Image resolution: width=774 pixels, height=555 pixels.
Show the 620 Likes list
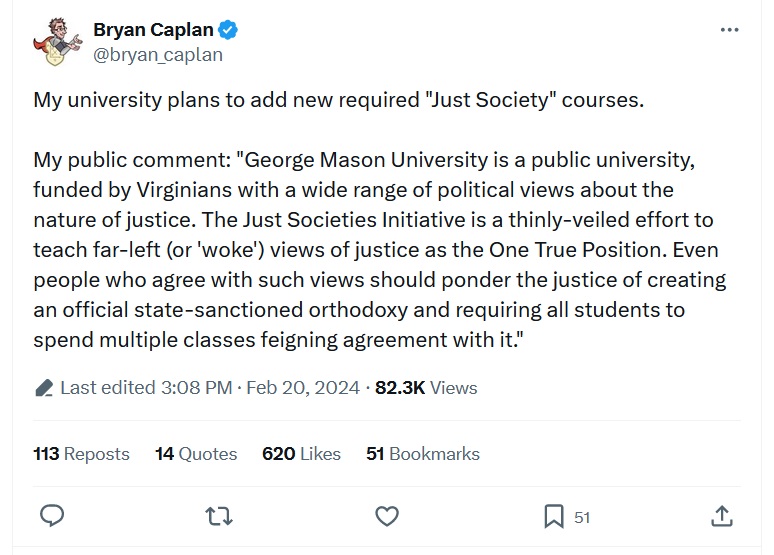click(x=301, y=454)
